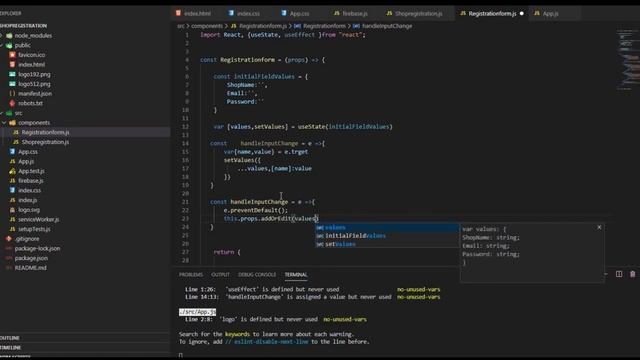Open firebase.js in the explorer tree
Screen dimensions: 640x360
[x=31, y=181]
